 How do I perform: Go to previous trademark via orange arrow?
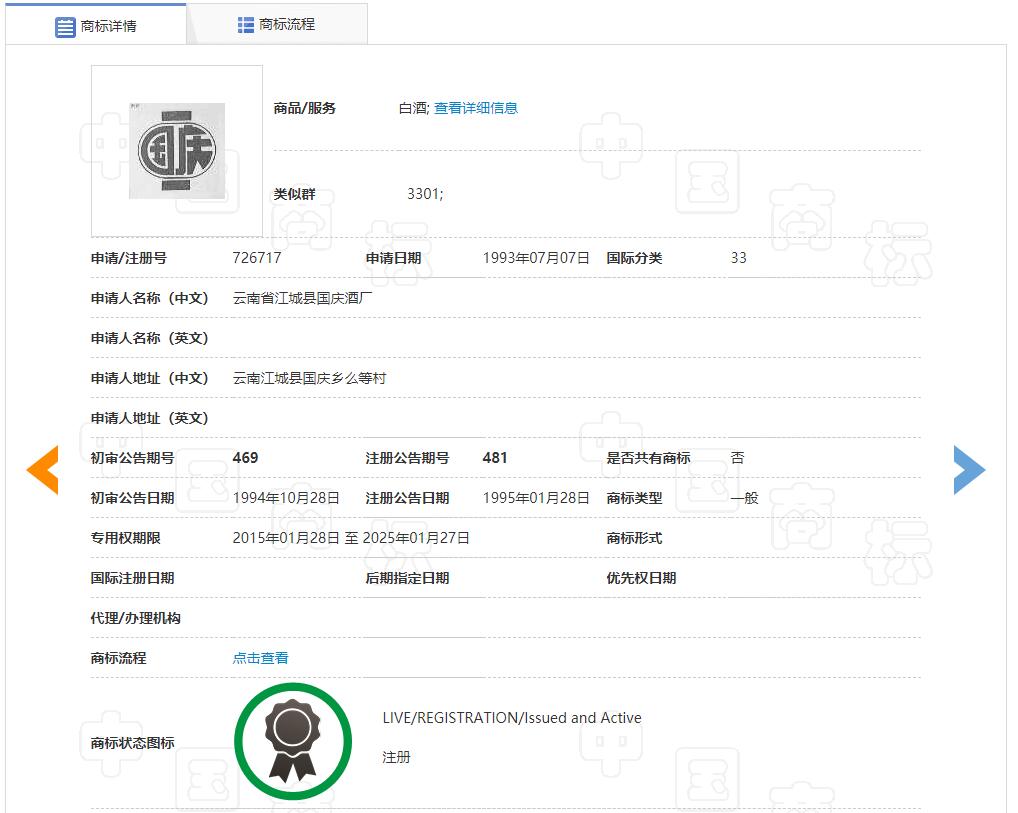click(x=43, y=470)
